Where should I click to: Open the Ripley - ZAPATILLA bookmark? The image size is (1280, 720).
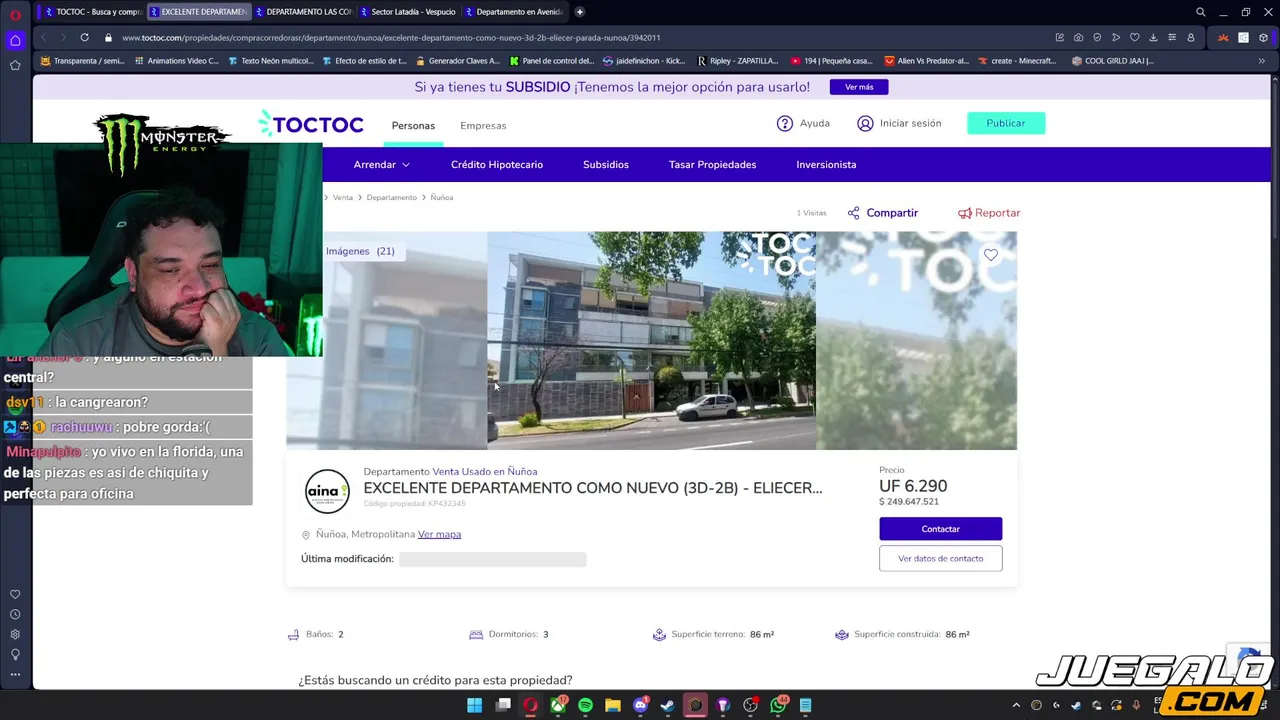click(737, 61)
